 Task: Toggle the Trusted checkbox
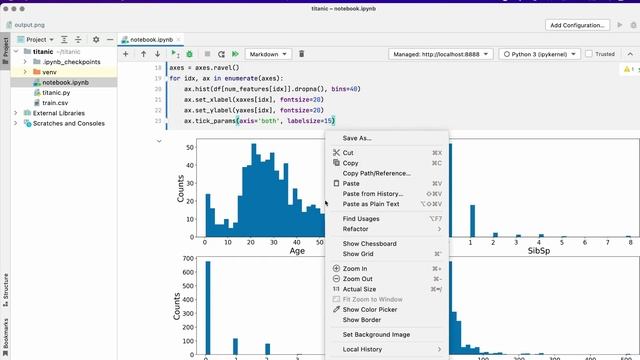(589, 54)
